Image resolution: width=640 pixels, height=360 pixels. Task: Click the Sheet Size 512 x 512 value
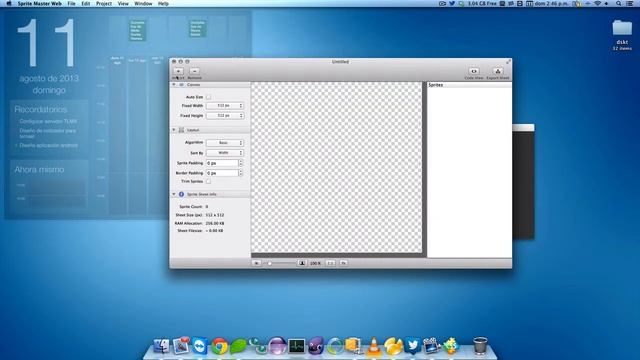tap(215, 215)
